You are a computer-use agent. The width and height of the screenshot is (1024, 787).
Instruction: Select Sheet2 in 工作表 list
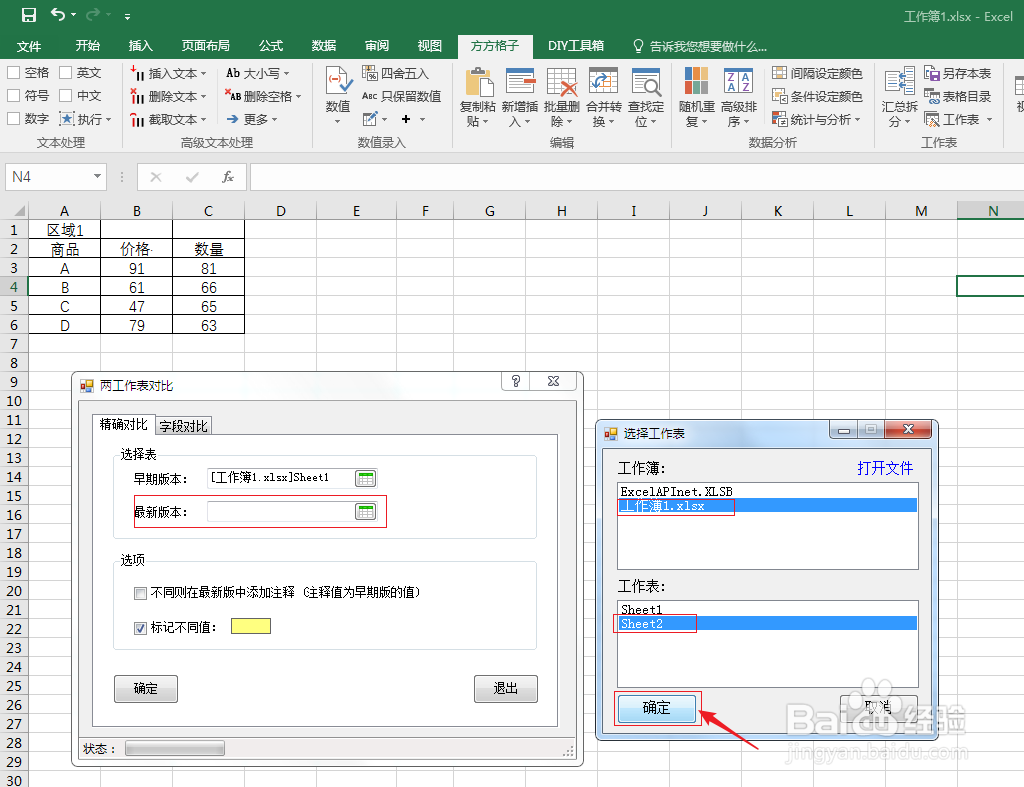(x=767, y=624)
